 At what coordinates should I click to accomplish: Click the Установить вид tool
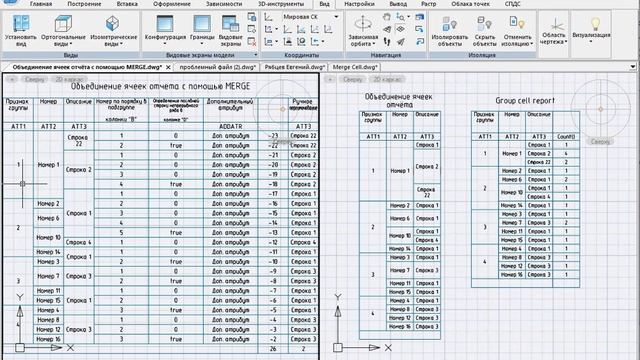20,31
